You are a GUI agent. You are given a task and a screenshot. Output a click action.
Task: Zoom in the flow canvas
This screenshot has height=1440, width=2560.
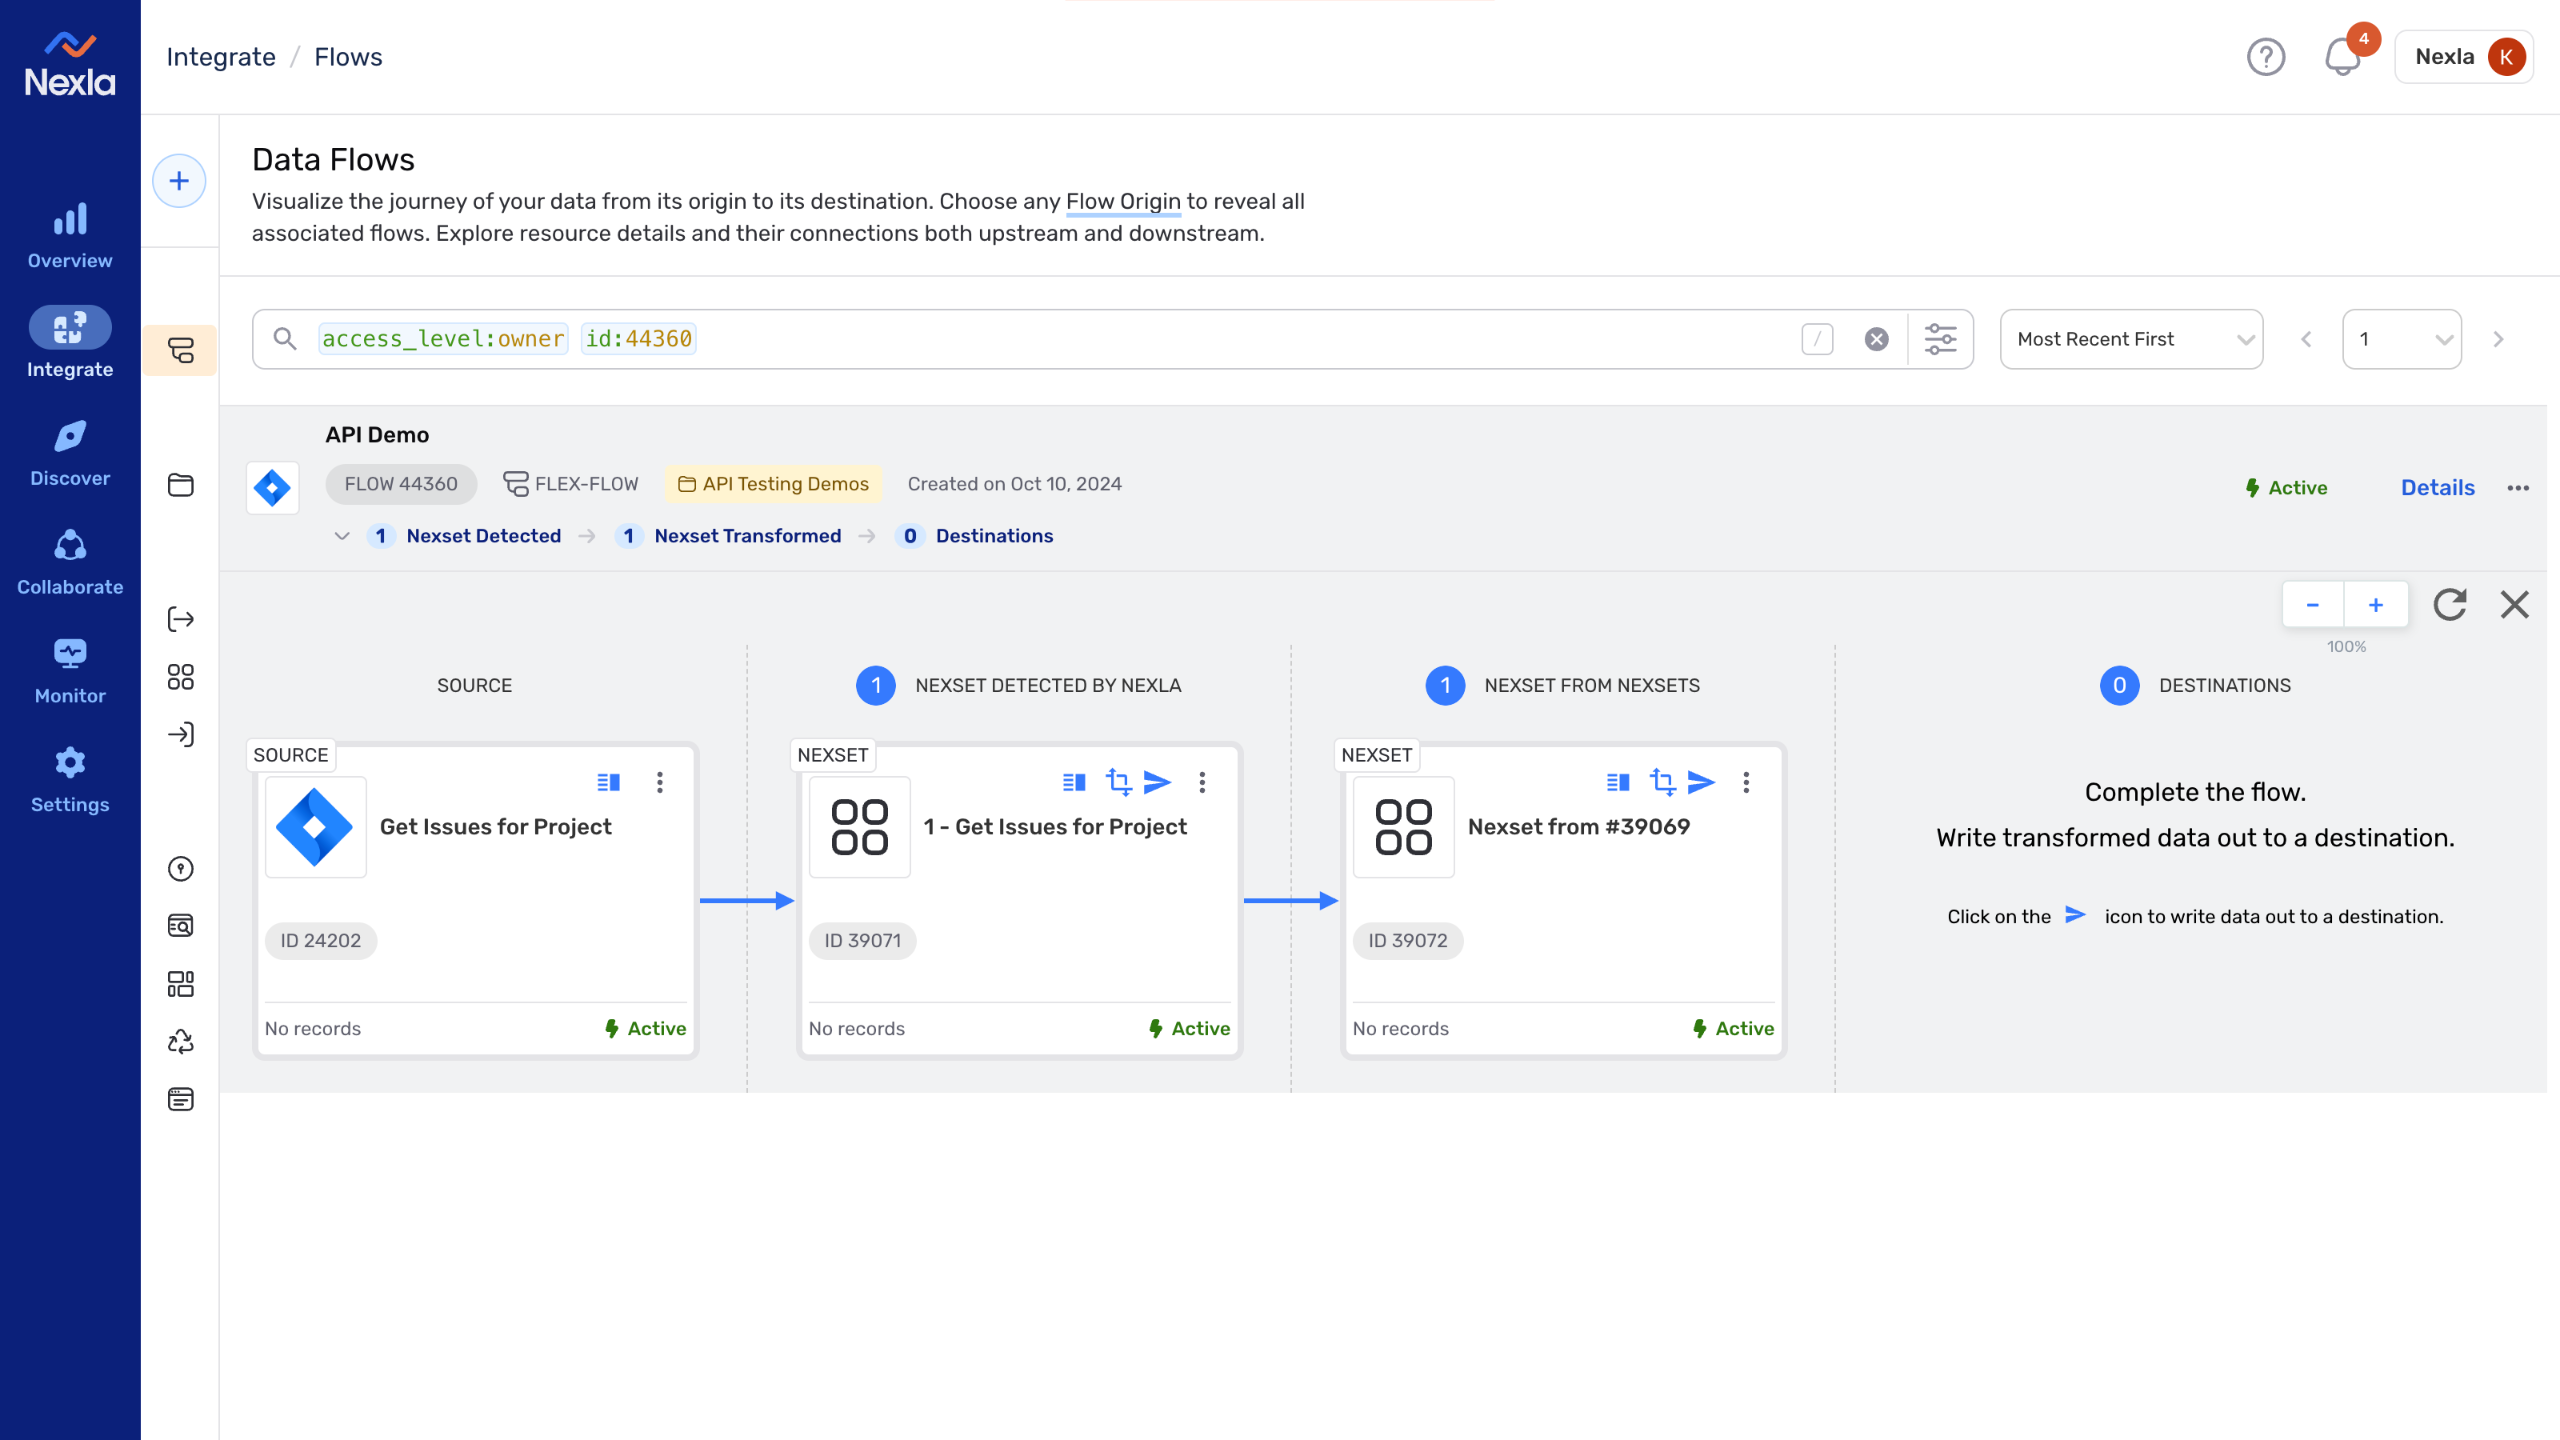click(x=2376, y=605)
